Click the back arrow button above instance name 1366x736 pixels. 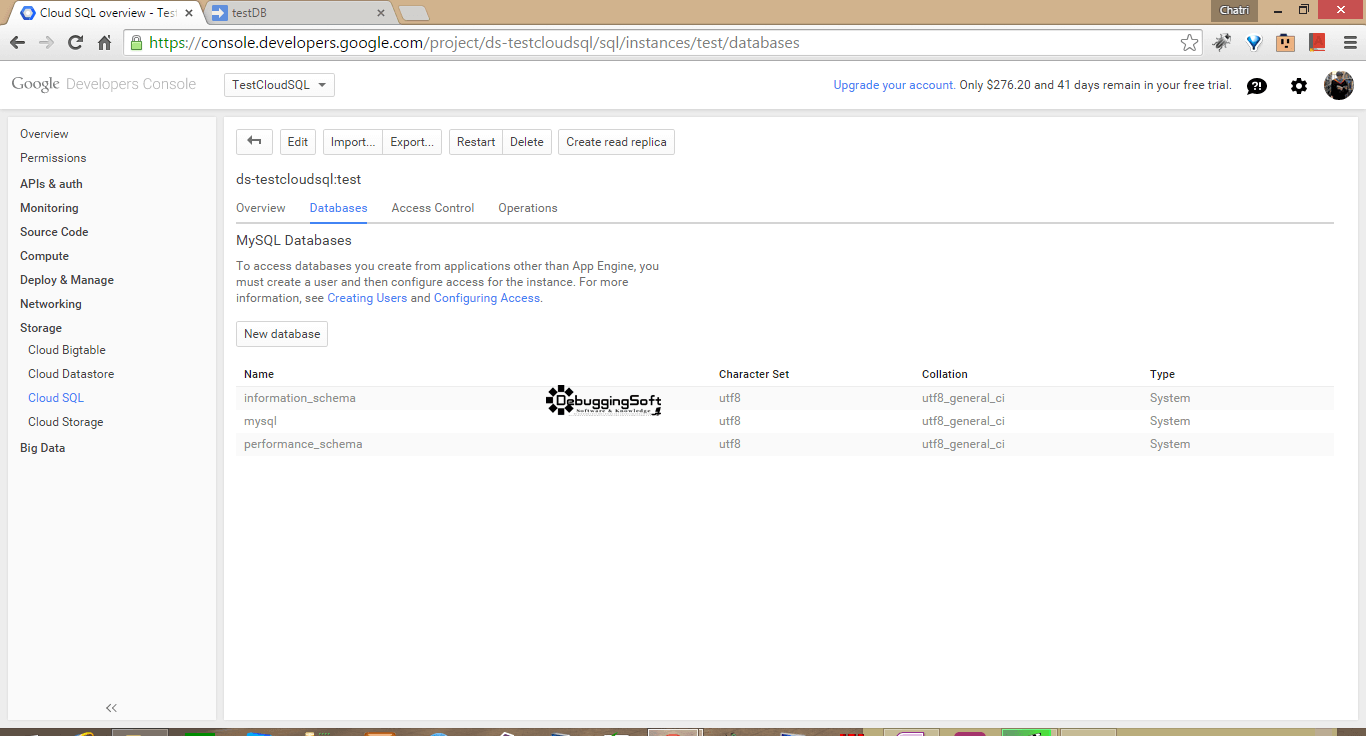click(254, 142)
